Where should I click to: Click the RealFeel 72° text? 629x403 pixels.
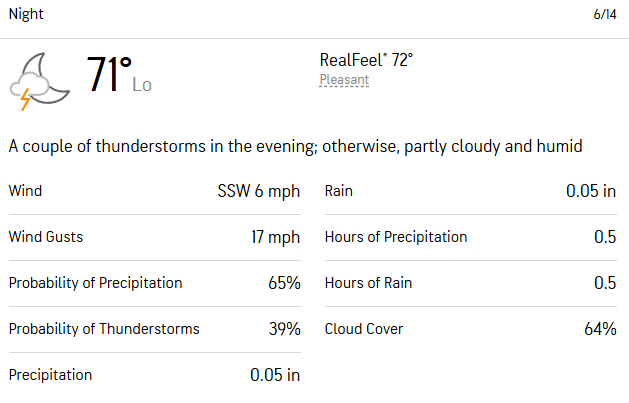[x=366, y=60]
